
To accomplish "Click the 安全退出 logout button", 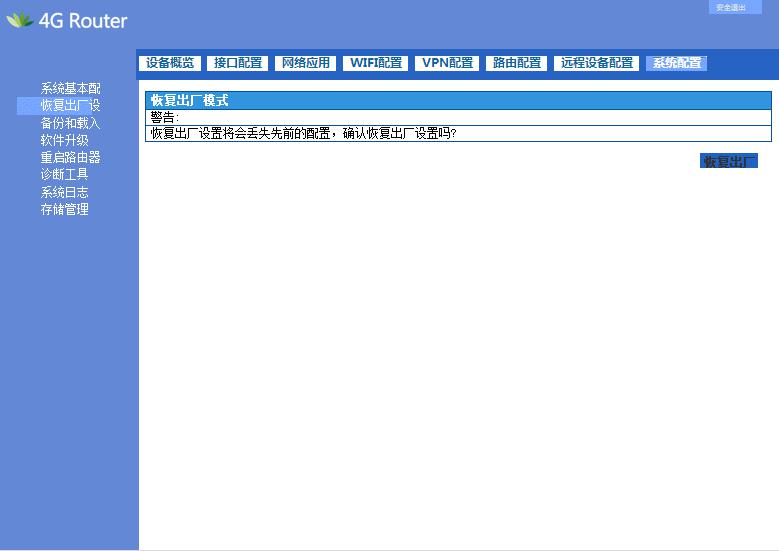I will coord(730,8).
